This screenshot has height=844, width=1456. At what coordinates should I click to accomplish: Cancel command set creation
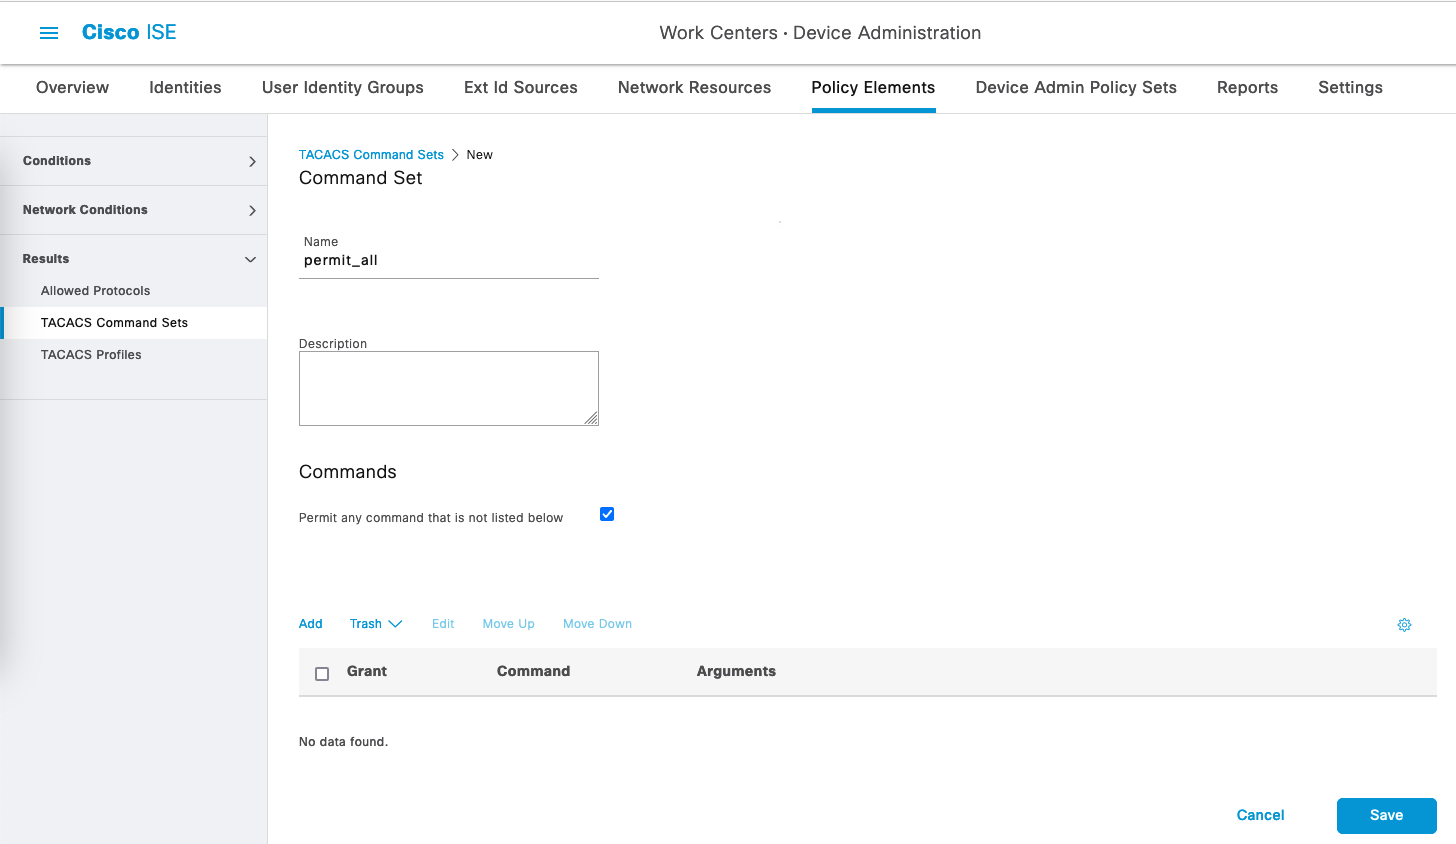coord(1260,816)
